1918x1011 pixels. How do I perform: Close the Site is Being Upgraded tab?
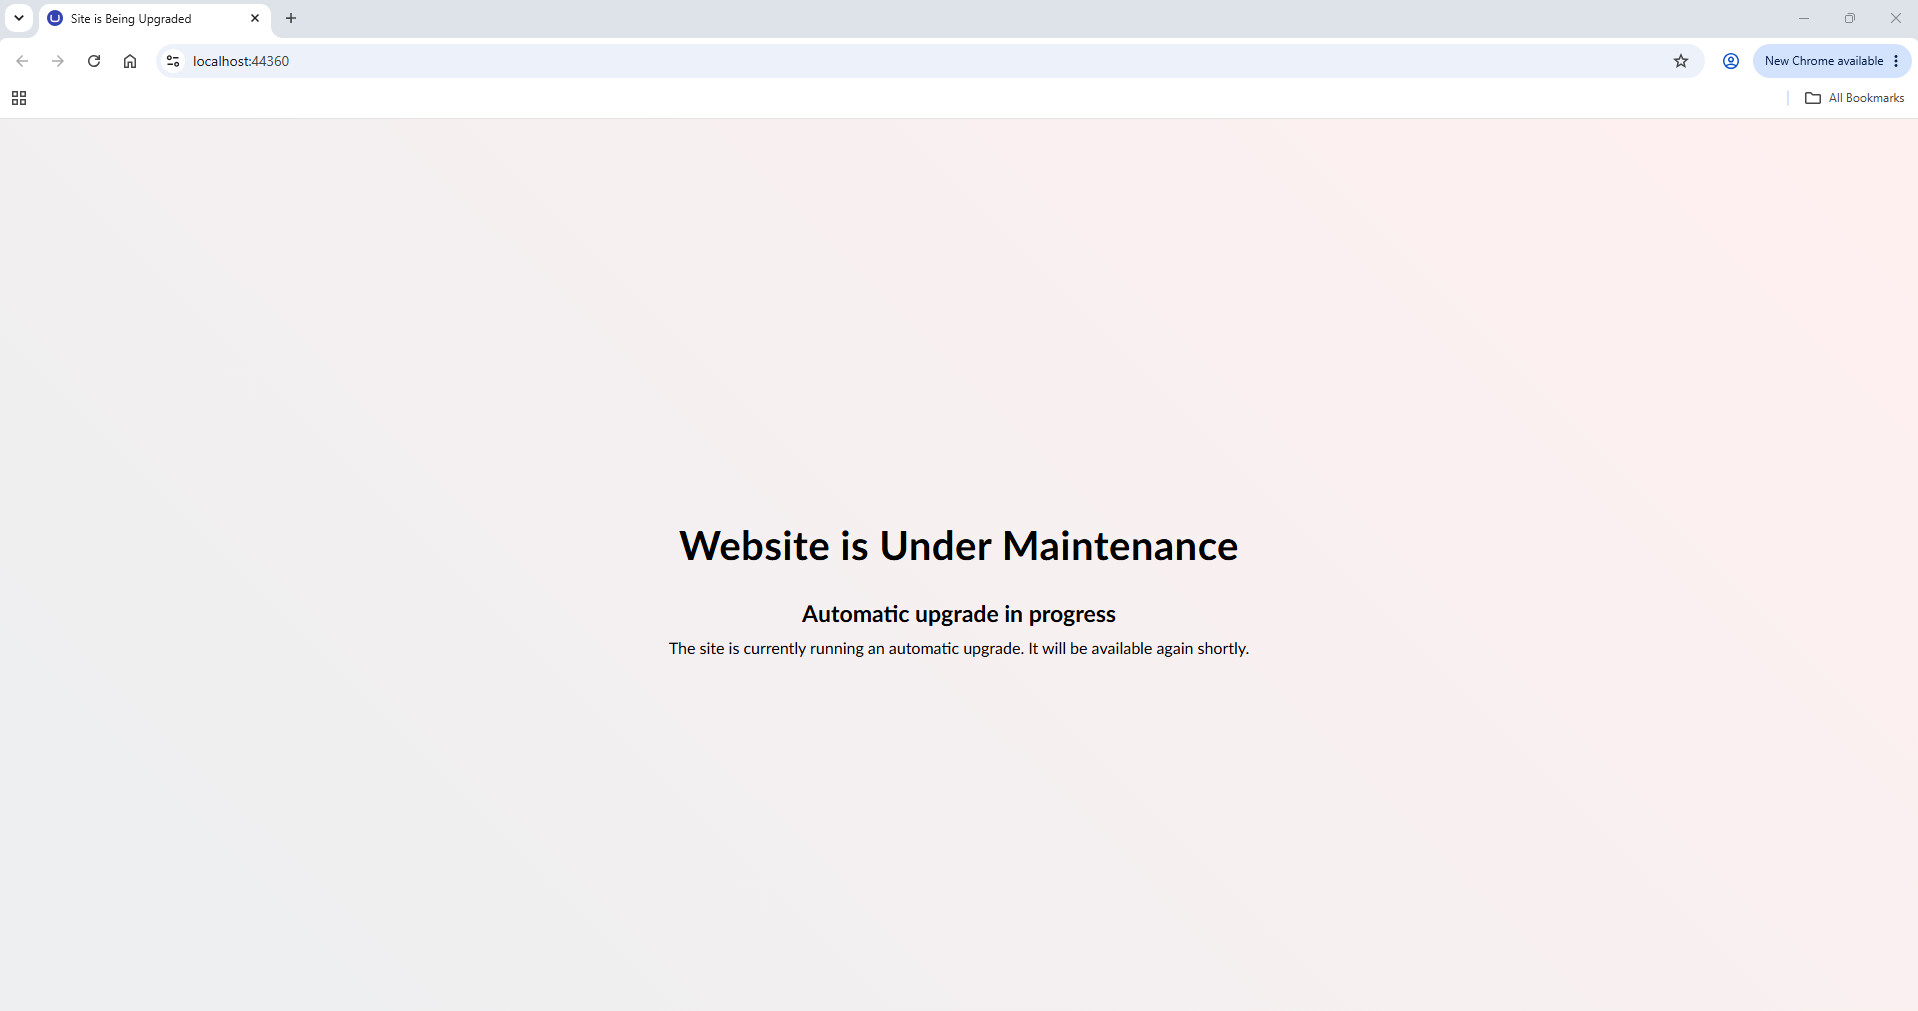[x=255, y=18]
